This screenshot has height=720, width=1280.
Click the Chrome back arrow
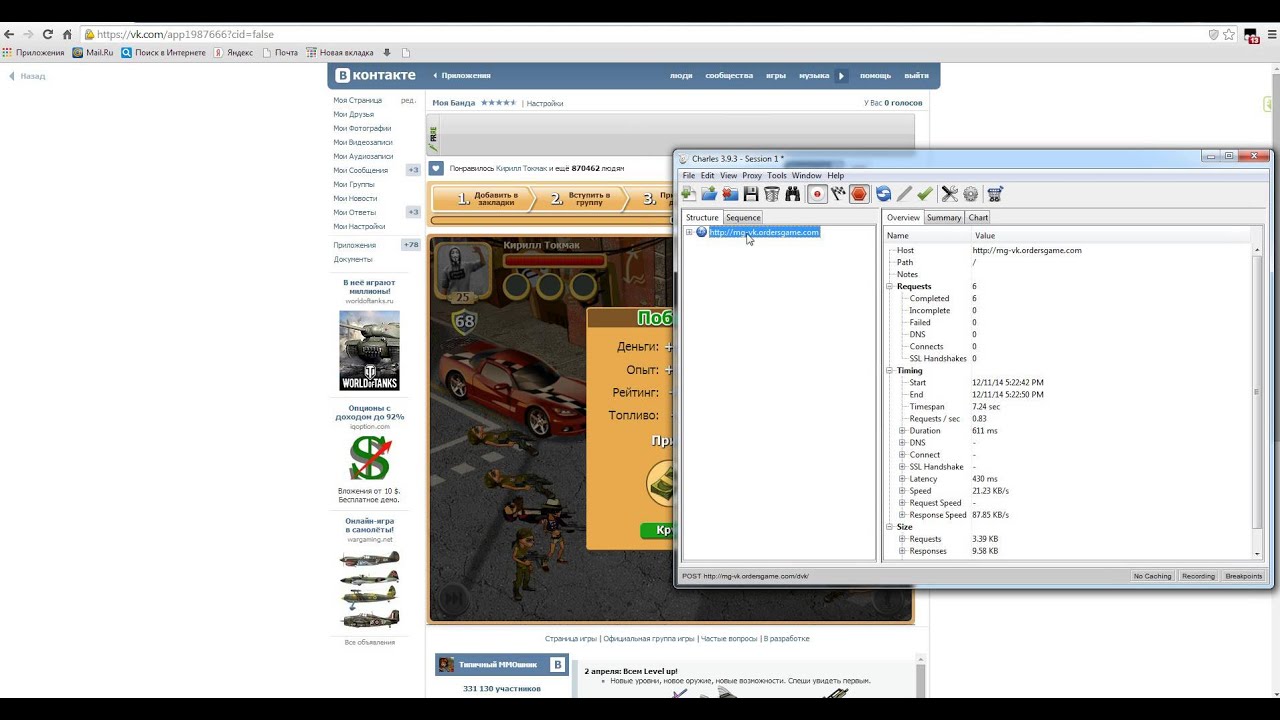point(9,34)
